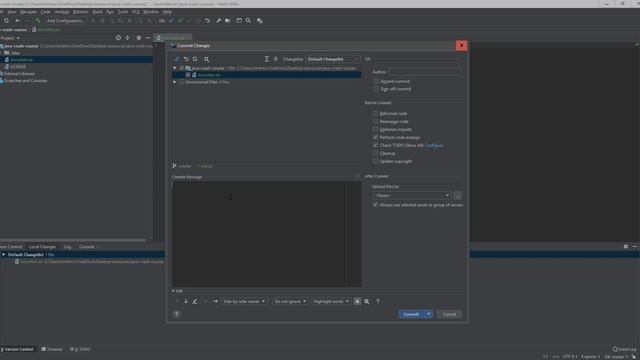
Task: Open diff settings magnifier icon
Action: pos(367,301)
